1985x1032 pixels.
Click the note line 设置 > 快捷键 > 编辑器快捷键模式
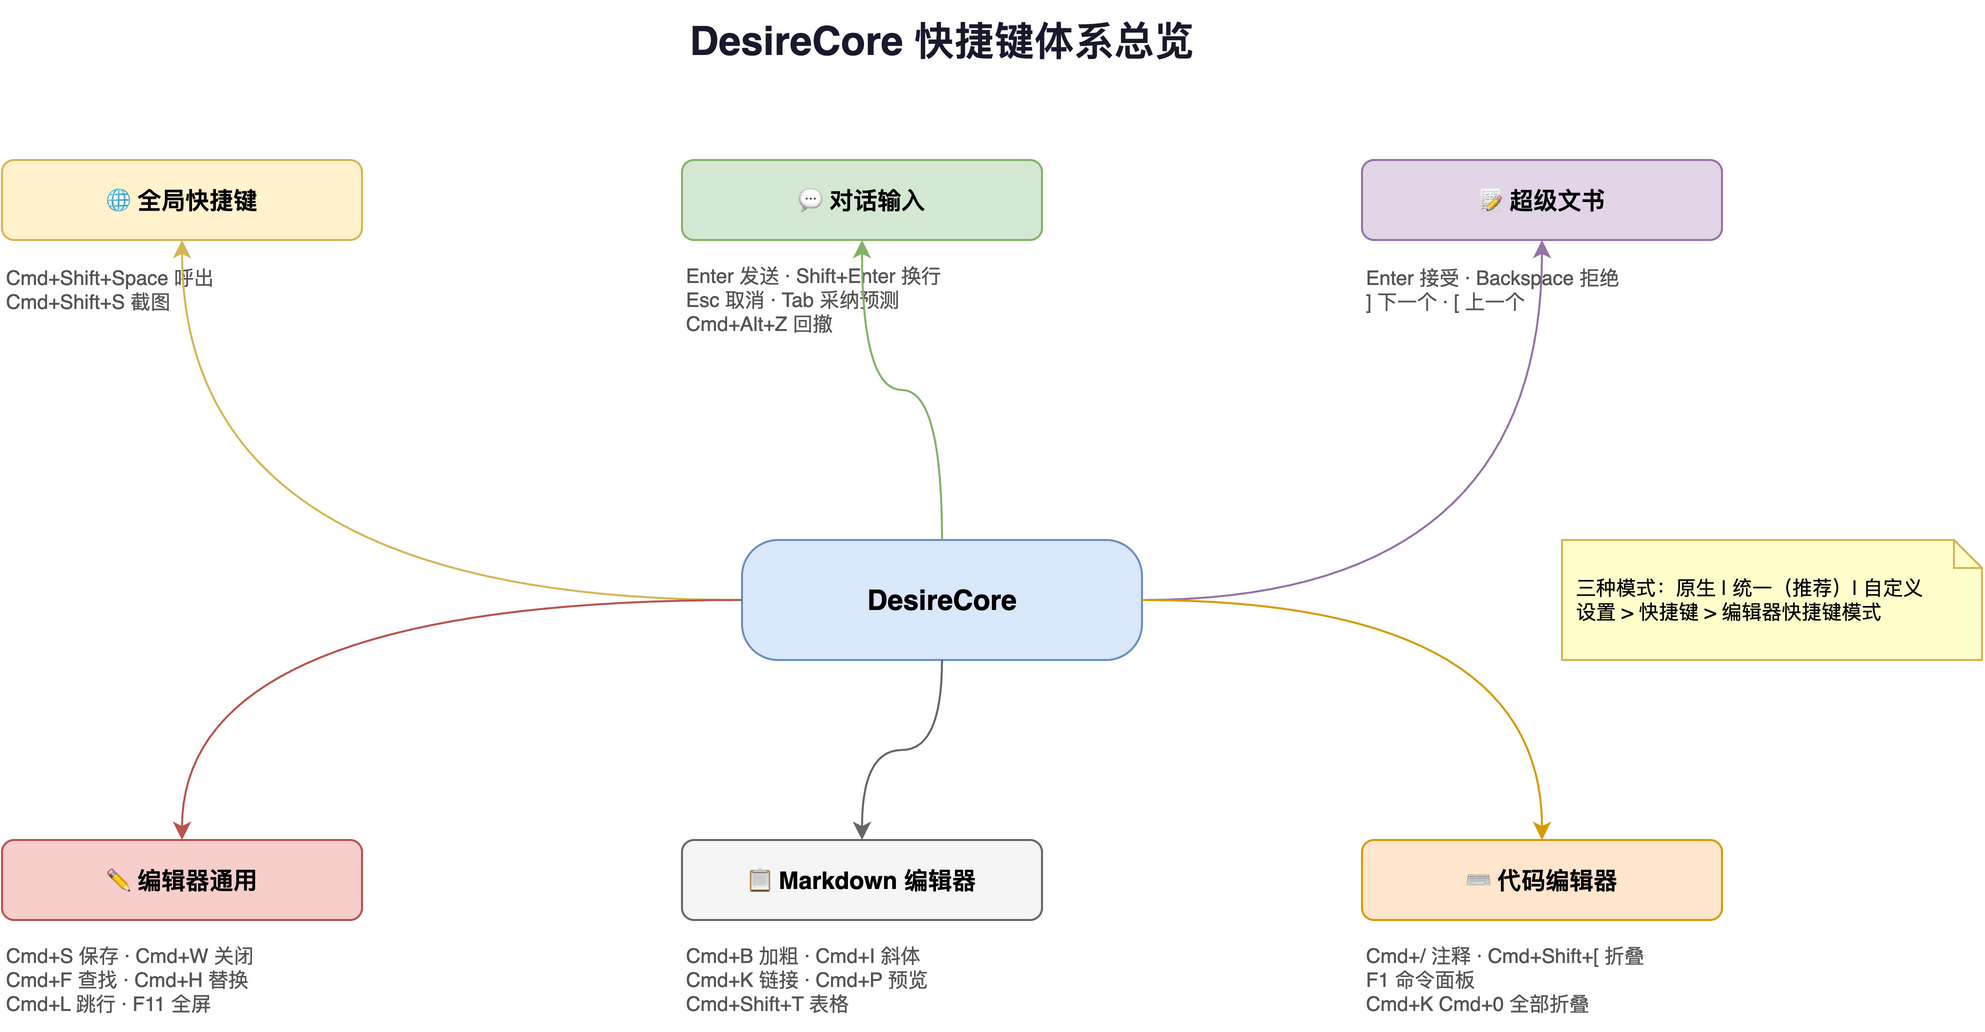[1729, 612]
